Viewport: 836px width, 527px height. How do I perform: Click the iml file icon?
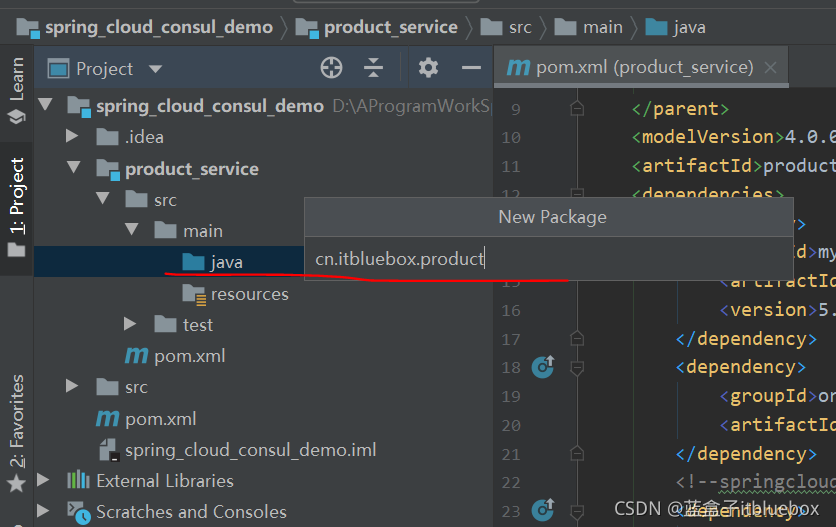[109, 450]
